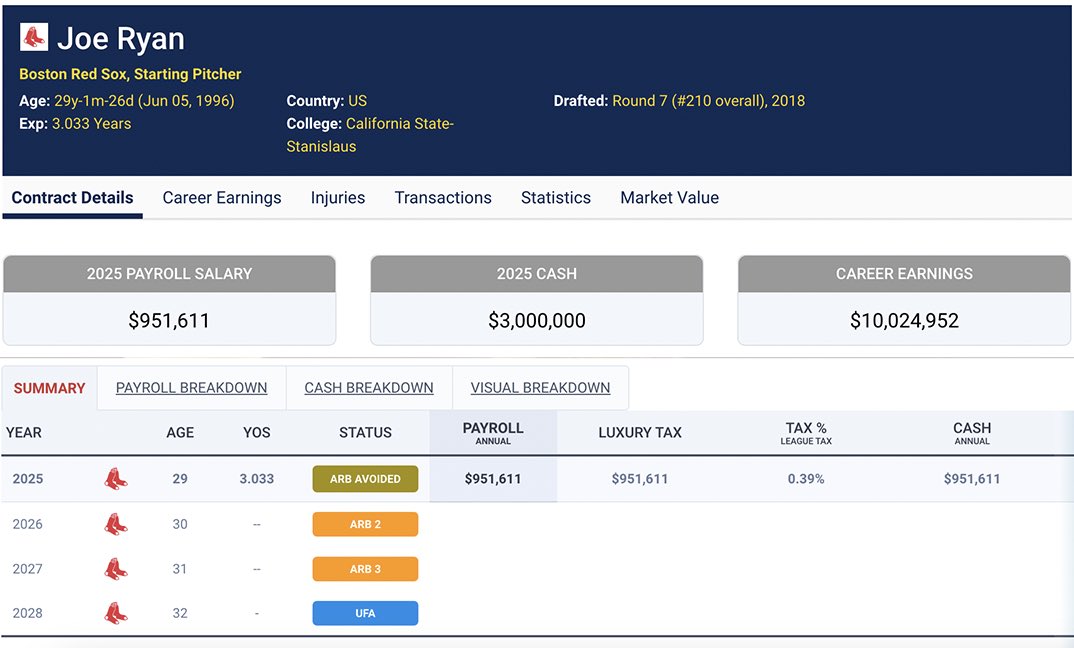1074x648 pixels.
Task: Click the Cash Annual column header
Action: 972,433
